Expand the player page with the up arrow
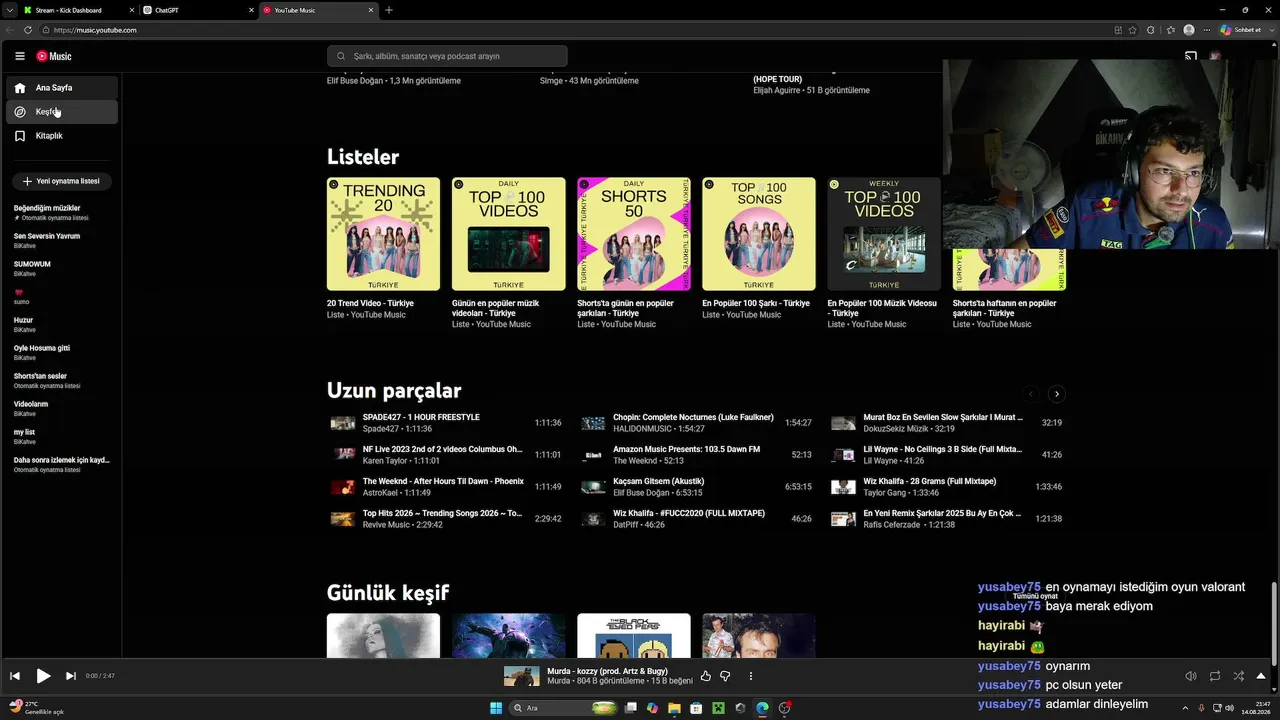The image size is (1280, 720). (x=1261, y=676)
